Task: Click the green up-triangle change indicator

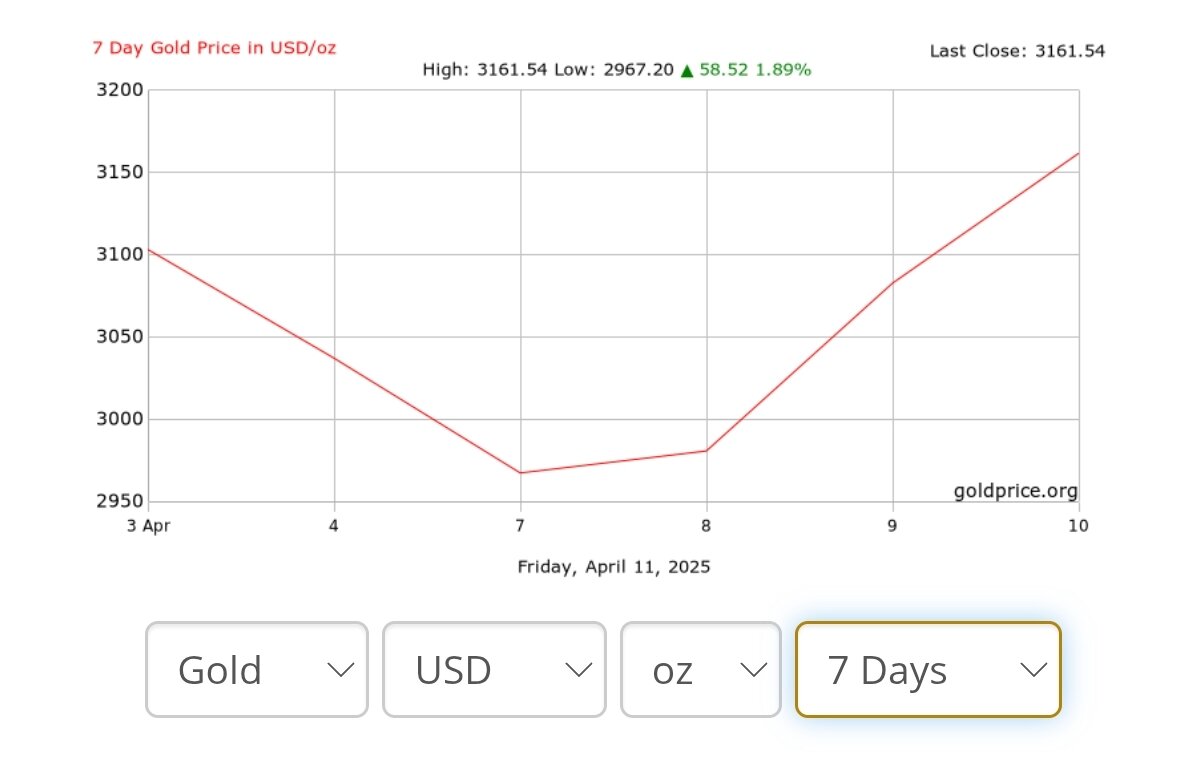Action: coord(687,70)
